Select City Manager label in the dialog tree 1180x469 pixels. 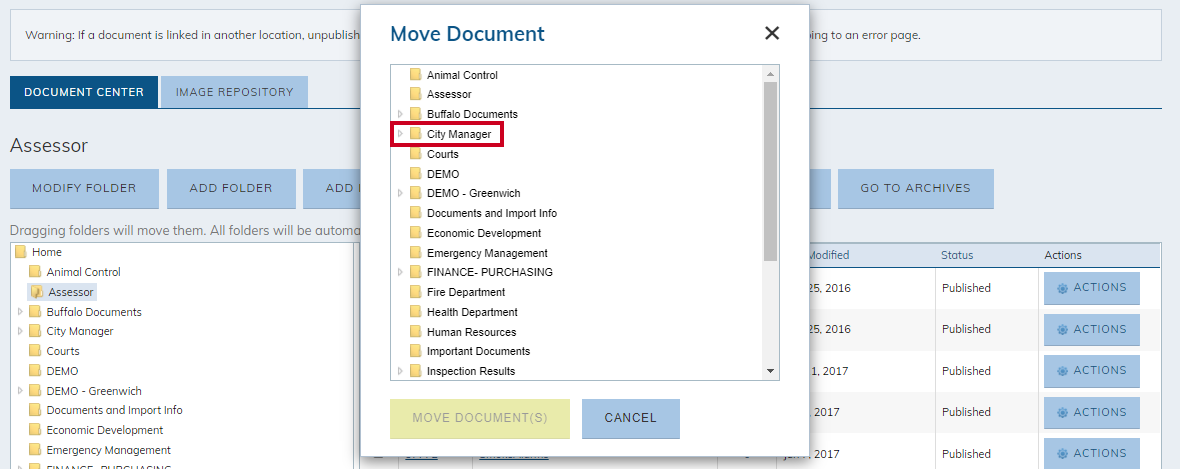[x=458, y=134]
